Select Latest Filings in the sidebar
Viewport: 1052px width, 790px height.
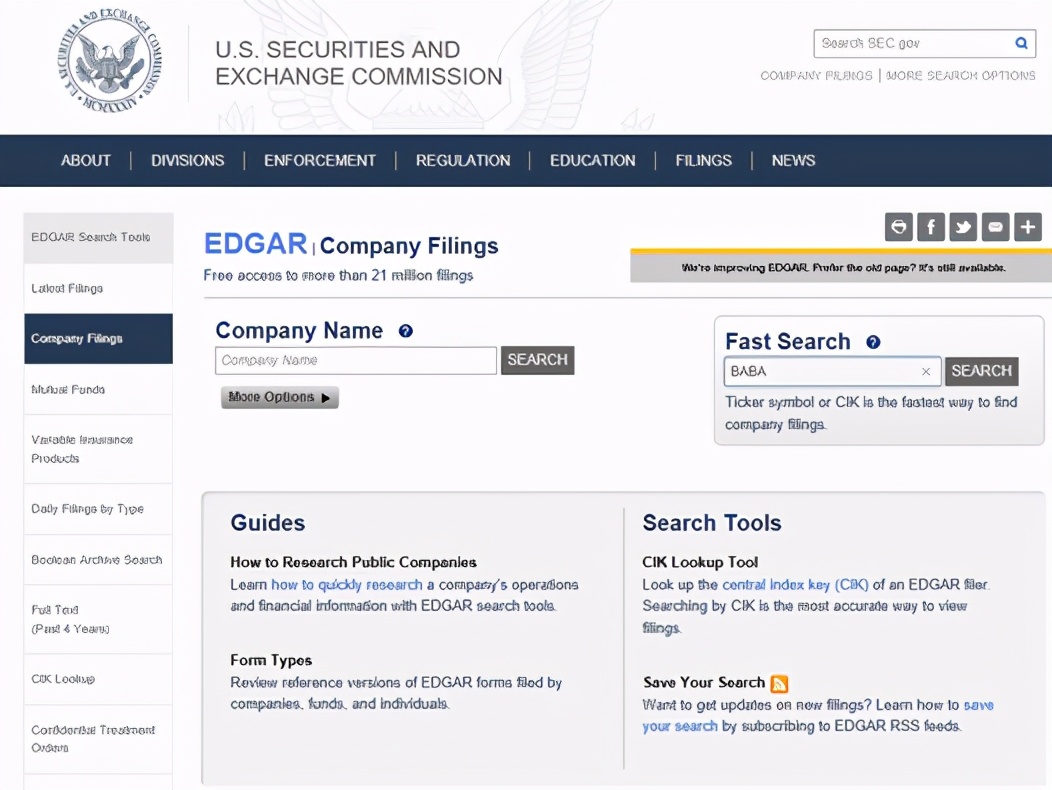tap(99, 289)
